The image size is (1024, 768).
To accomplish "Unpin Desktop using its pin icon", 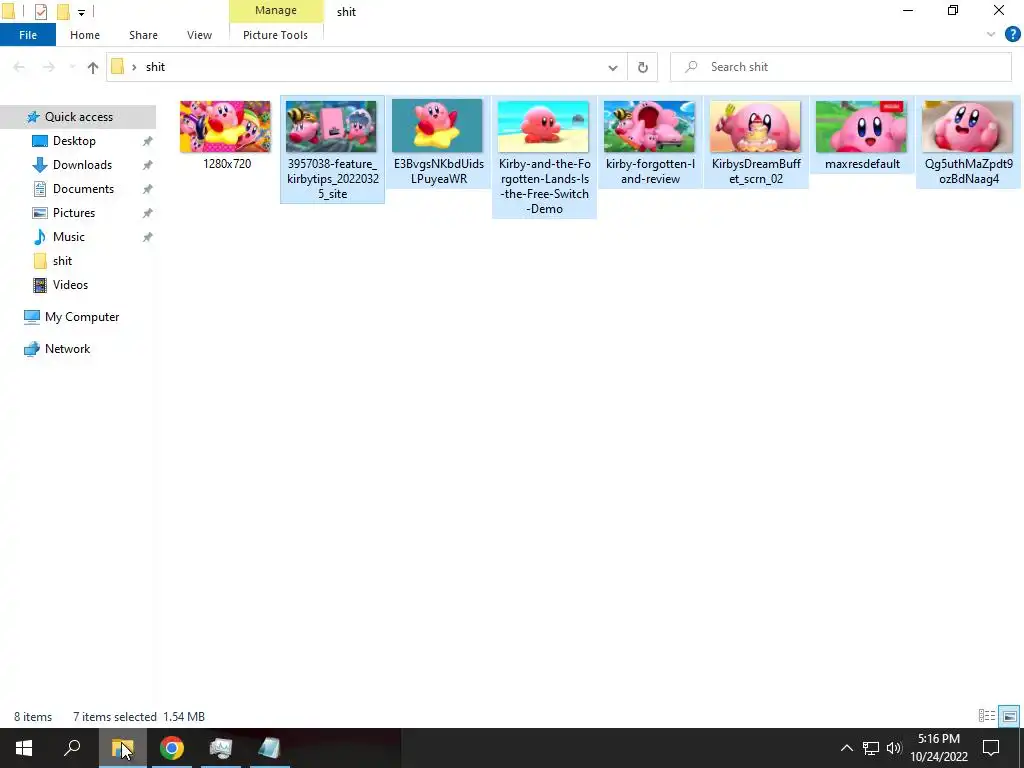I will [148, 141].
